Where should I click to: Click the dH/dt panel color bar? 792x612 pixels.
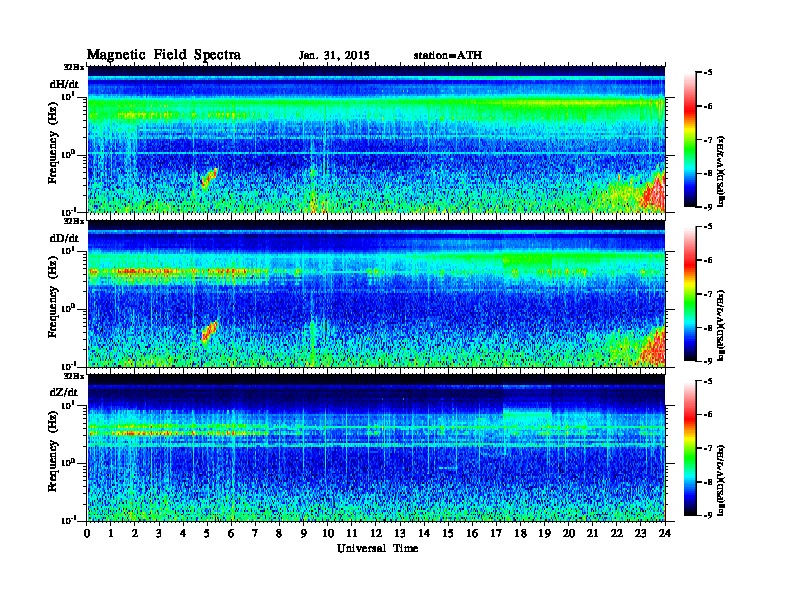pos(690,140)
